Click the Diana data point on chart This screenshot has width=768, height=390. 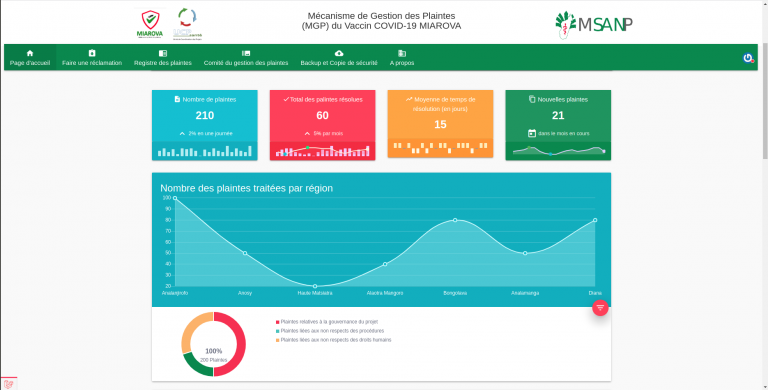point(595,220)
